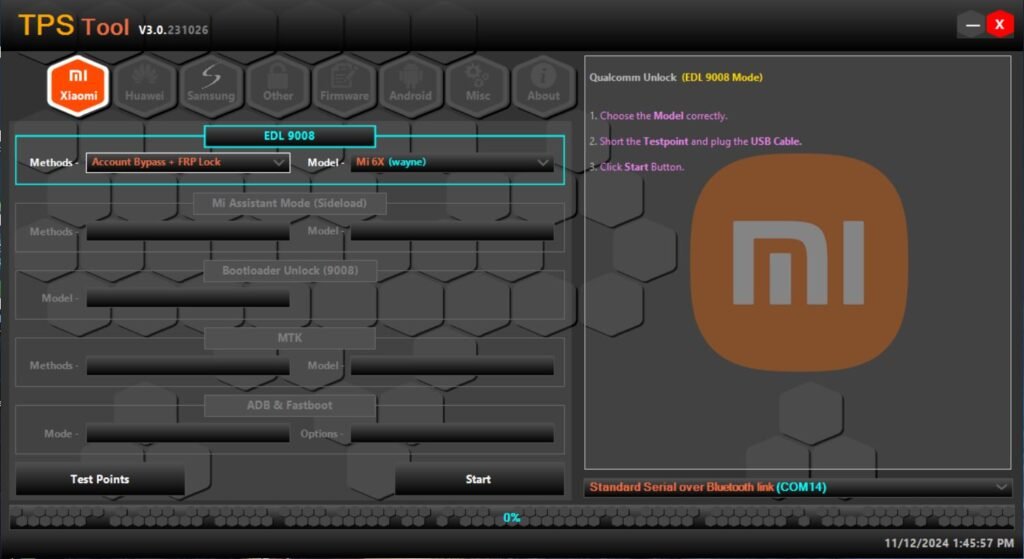
Task: Switch to the Other unlock tab
Action: (278, 86)
